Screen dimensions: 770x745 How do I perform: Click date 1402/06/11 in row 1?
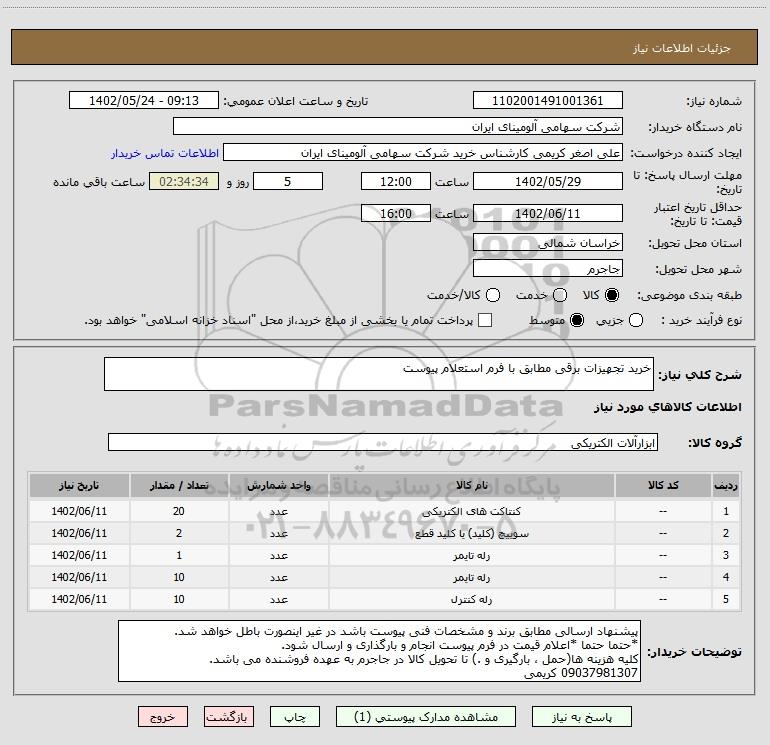tap(79, 511)
